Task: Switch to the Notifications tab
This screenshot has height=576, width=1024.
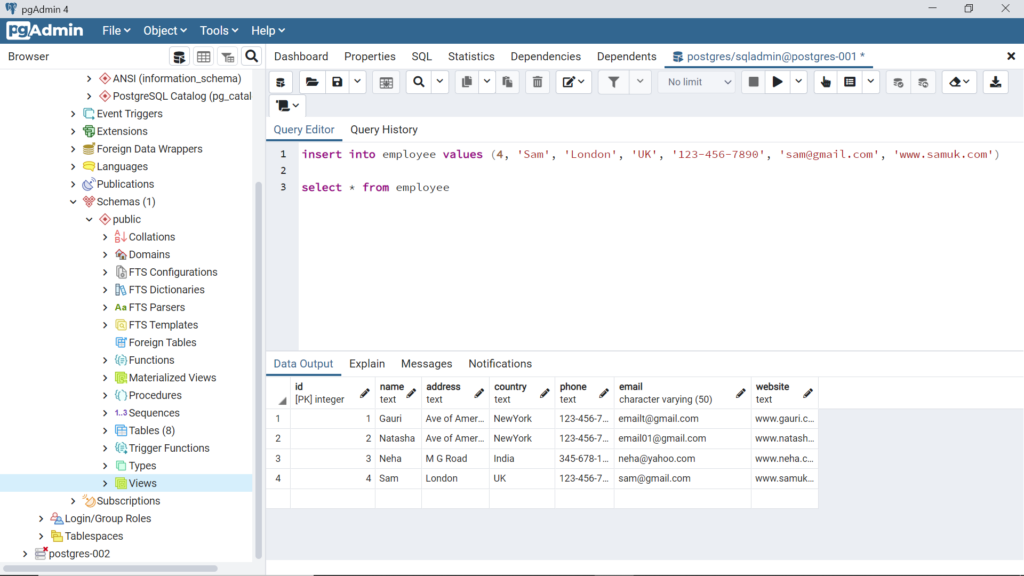Action: click(500, 364)
